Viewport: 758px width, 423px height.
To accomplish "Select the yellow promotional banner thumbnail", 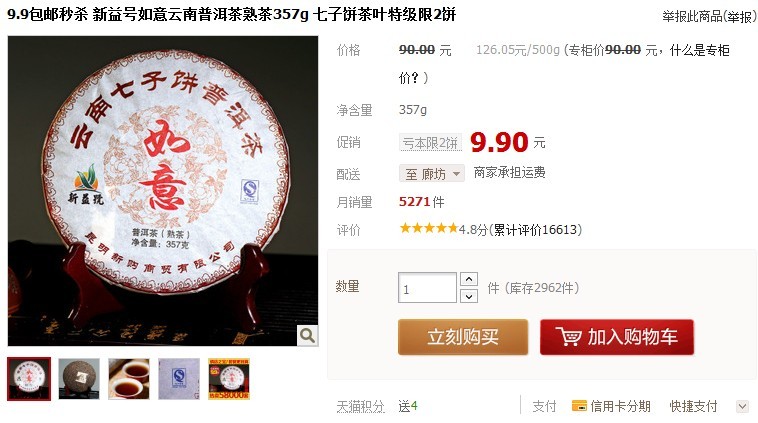I will click(x=229, y=379).
